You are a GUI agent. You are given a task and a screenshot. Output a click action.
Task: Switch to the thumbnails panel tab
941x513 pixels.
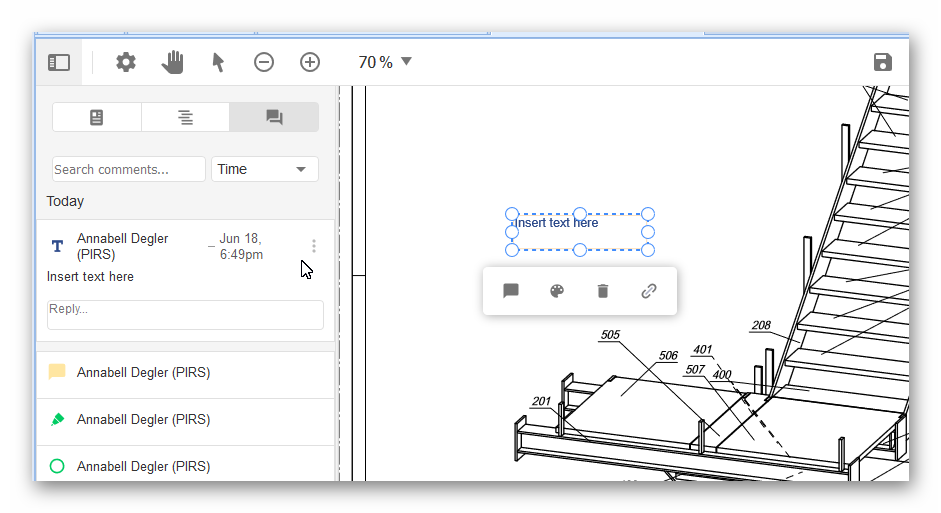pos(96,117)
